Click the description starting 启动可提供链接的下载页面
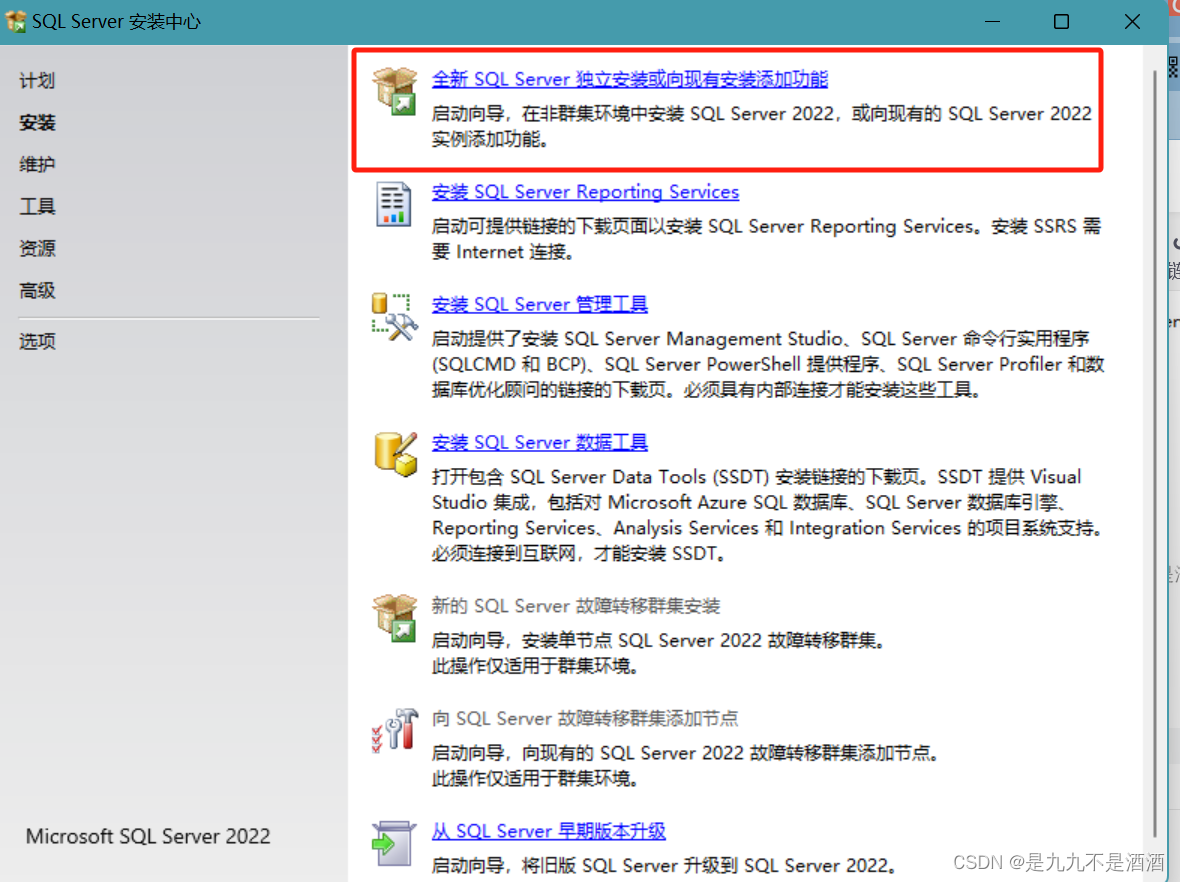Image resolution: width=1180 pixels, height=882 pixels. [x=767, y=239]
